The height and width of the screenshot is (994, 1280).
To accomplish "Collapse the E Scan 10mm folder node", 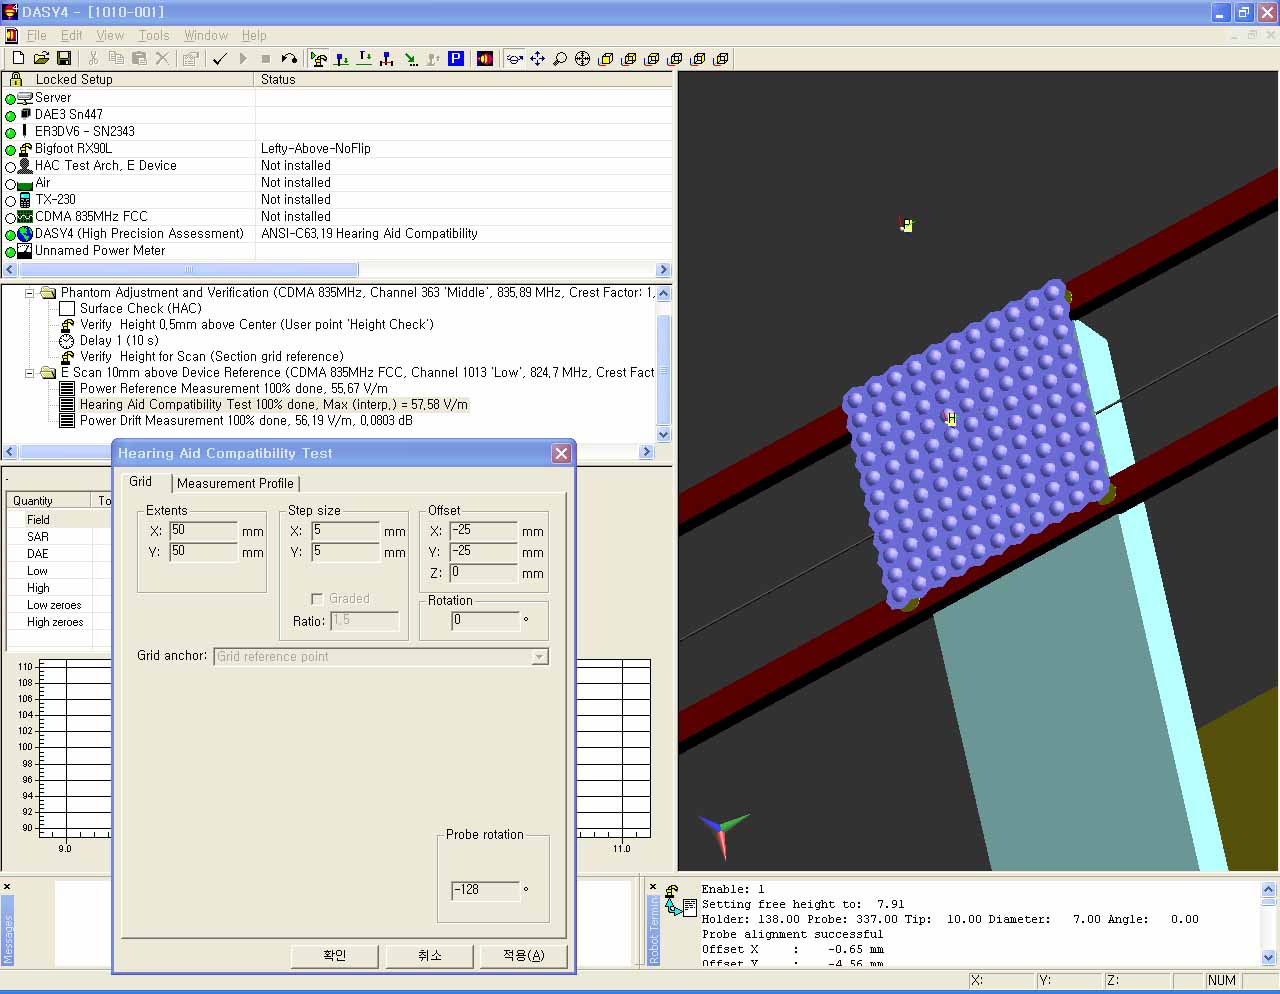I will coord(30,373).
